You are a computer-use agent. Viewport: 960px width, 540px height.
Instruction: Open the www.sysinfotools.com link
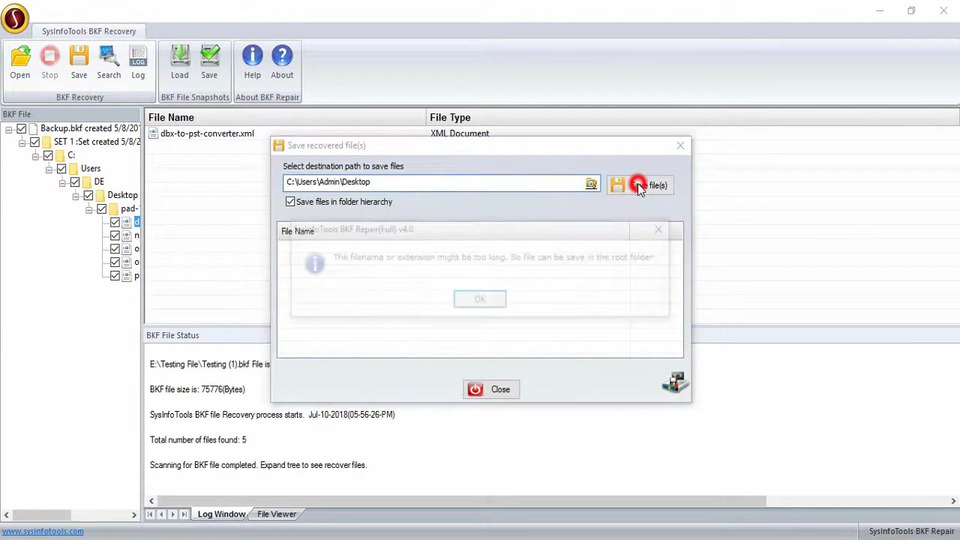coord(43,531)
